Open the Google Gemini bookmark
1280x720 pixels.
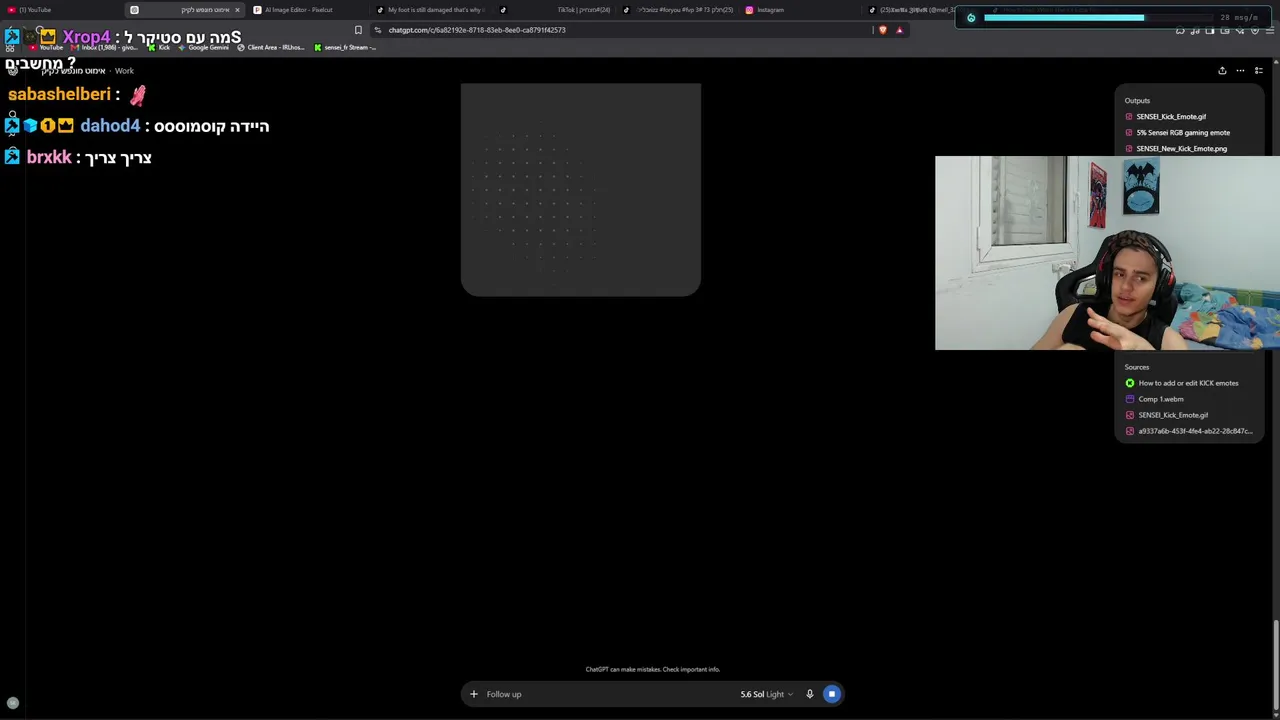tap(204, 47)
